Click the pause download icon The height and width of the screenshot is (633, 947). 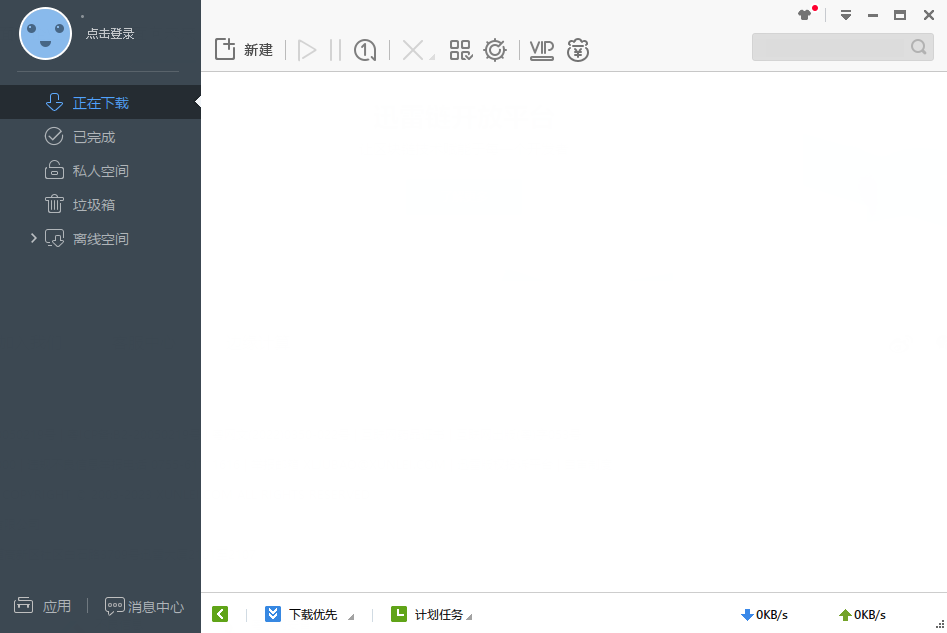[335, 50]
